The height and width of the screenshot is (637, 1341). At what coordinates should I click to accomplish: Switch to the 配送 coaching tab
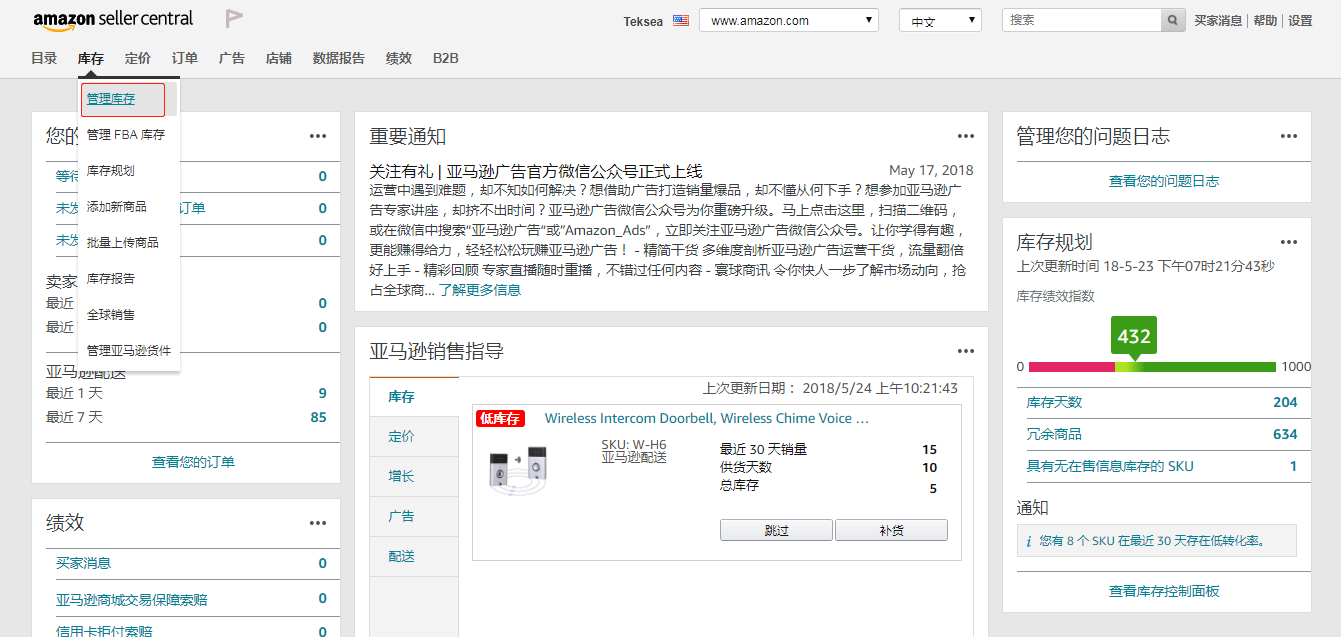coord(414,557)
